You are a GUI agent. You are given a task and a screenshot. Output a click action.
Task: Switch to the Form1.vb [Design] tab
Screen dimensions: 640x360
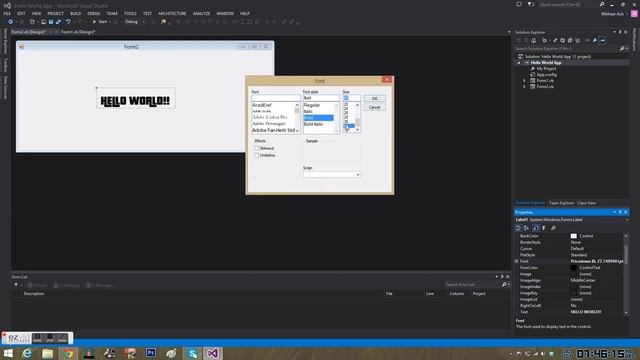click(x=78, y=32)
